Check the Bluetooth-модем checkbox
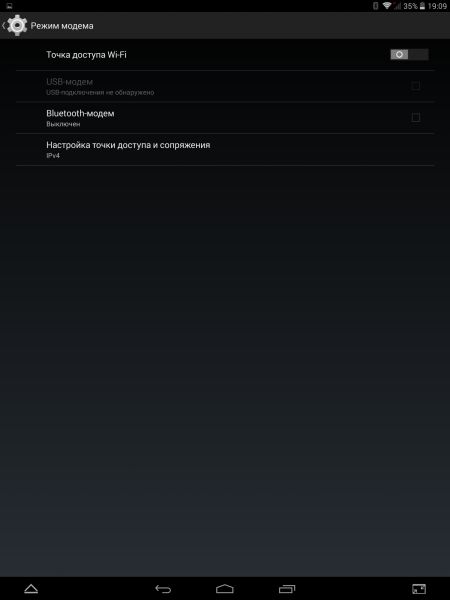This screenshot has height=600, width=450. tap(416, 117)
